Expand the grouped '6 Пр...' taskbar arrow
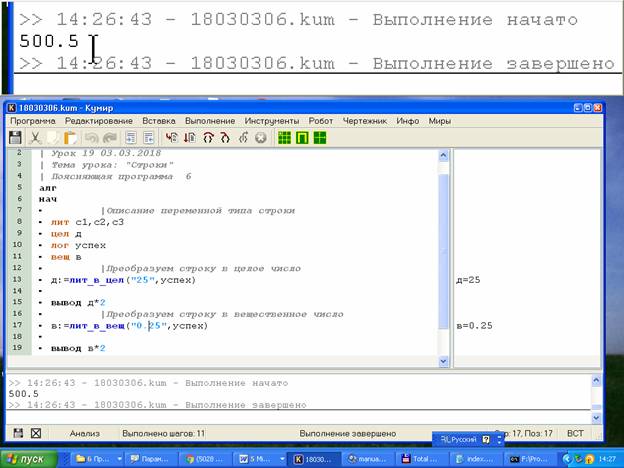Viewport: 624px width, 468px height. (119, 459)
